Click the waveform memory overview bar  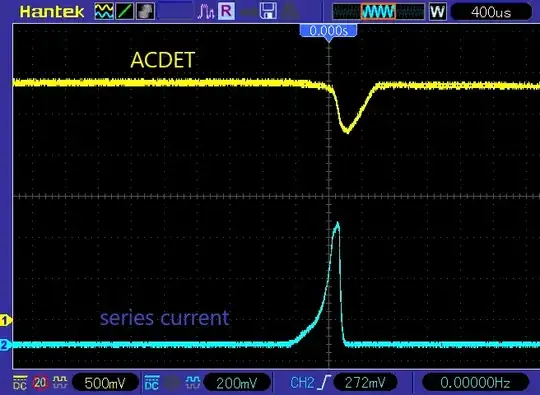pos(378,12)
